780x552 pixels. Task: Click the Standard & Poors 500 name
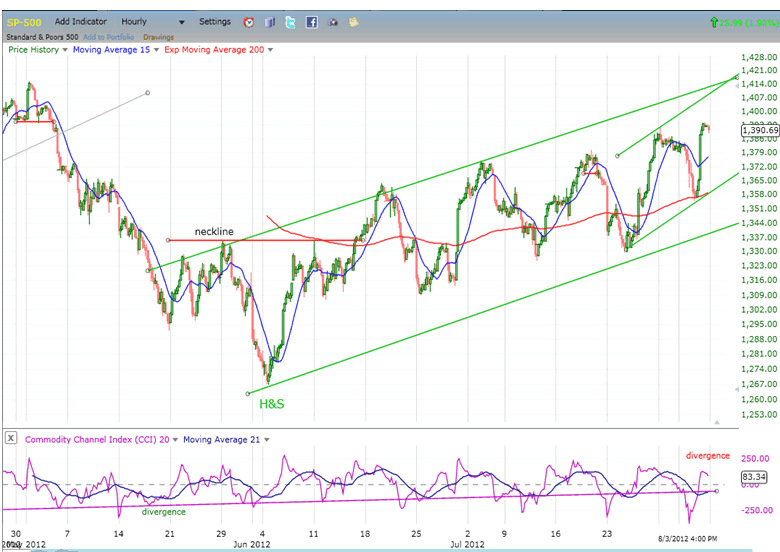[x=42, y=37]
